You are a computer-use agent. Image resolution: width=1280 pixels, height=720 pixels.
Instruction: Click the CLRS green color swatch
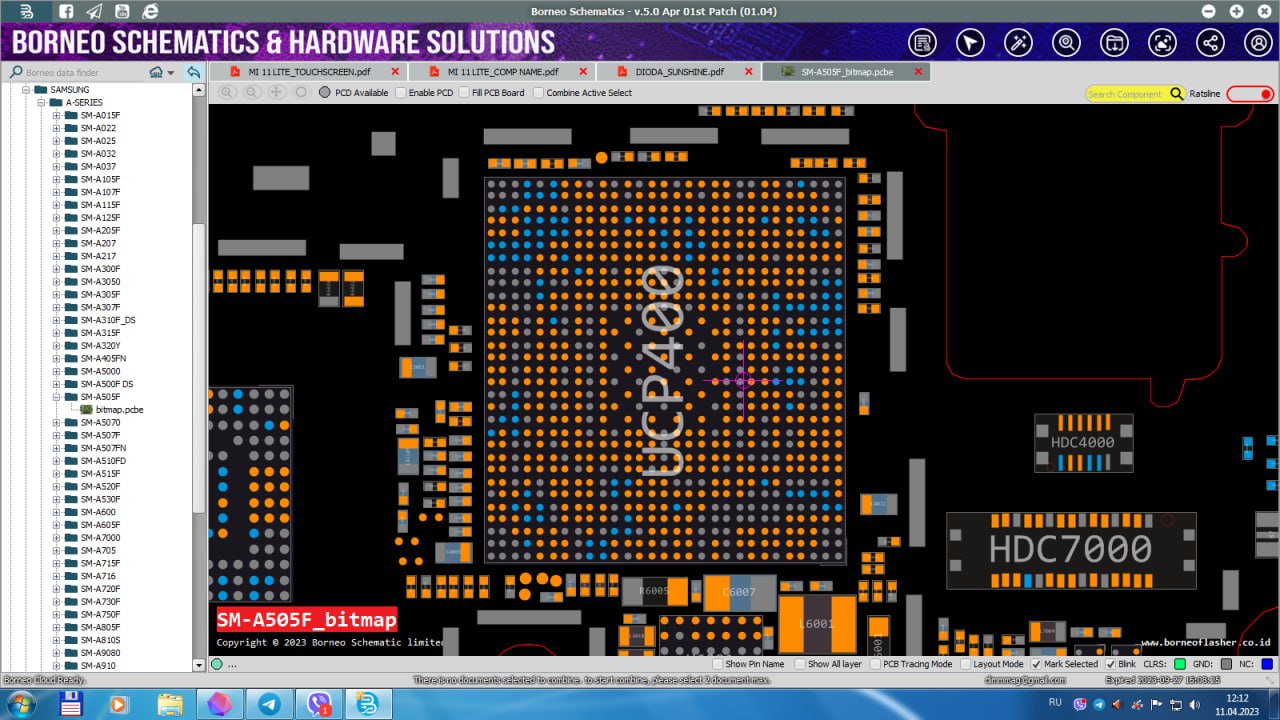1180,664
